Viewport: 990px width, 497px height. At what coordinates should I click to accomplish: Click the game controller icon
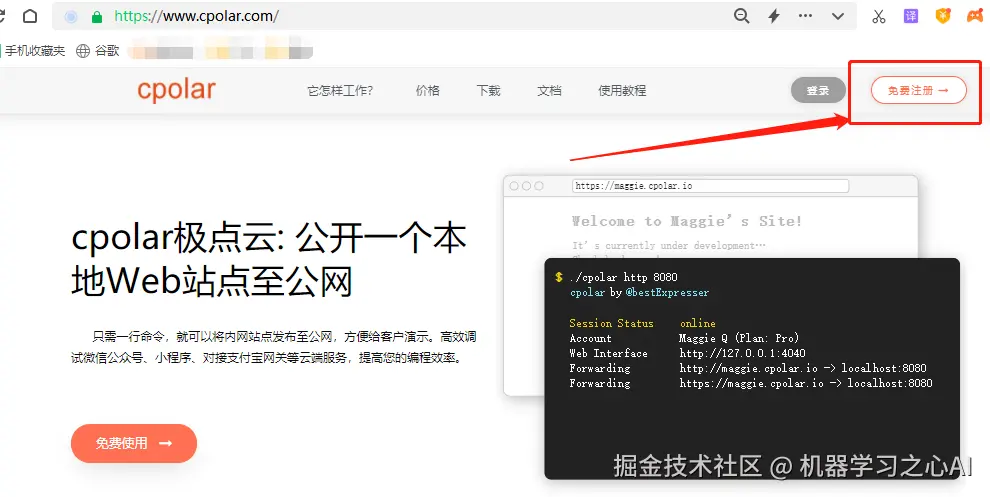(975, 16)
